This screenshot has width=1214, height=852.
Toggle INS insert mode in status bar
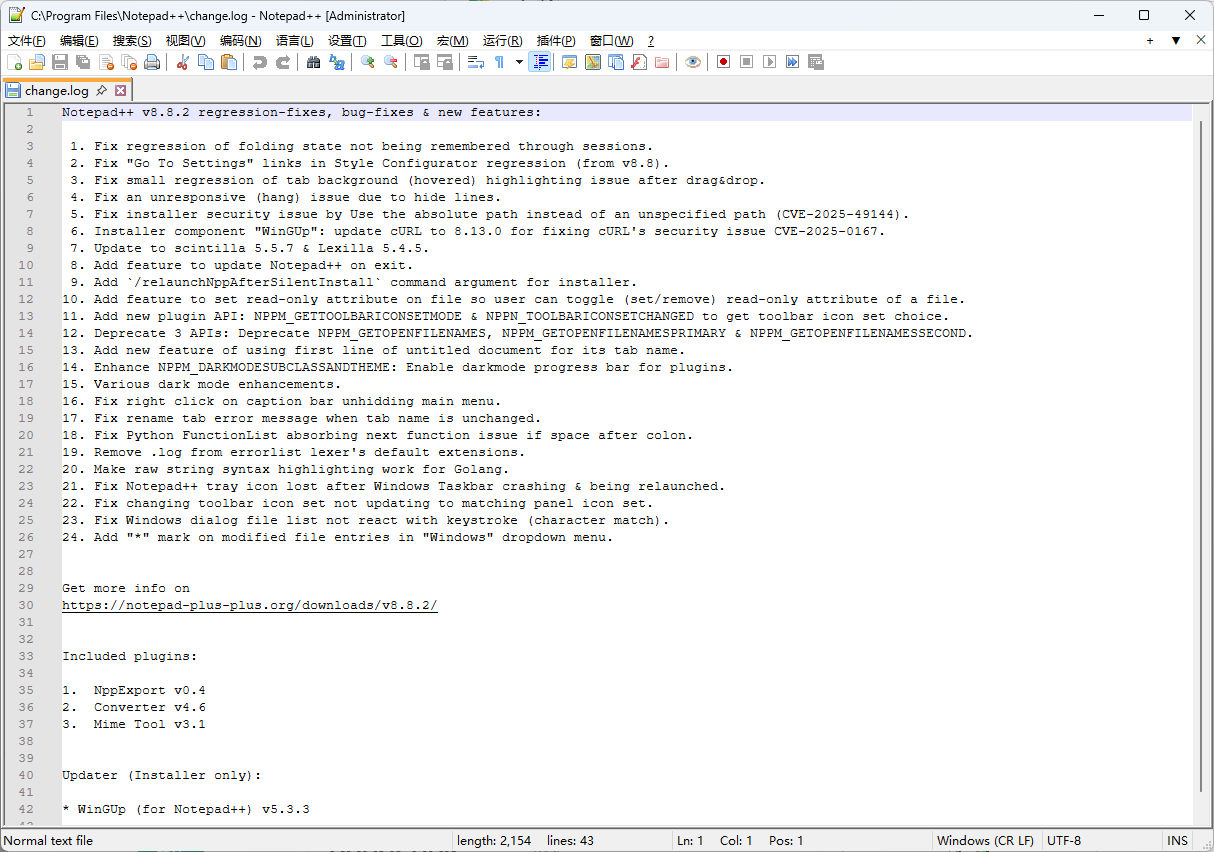[1177, 841]
